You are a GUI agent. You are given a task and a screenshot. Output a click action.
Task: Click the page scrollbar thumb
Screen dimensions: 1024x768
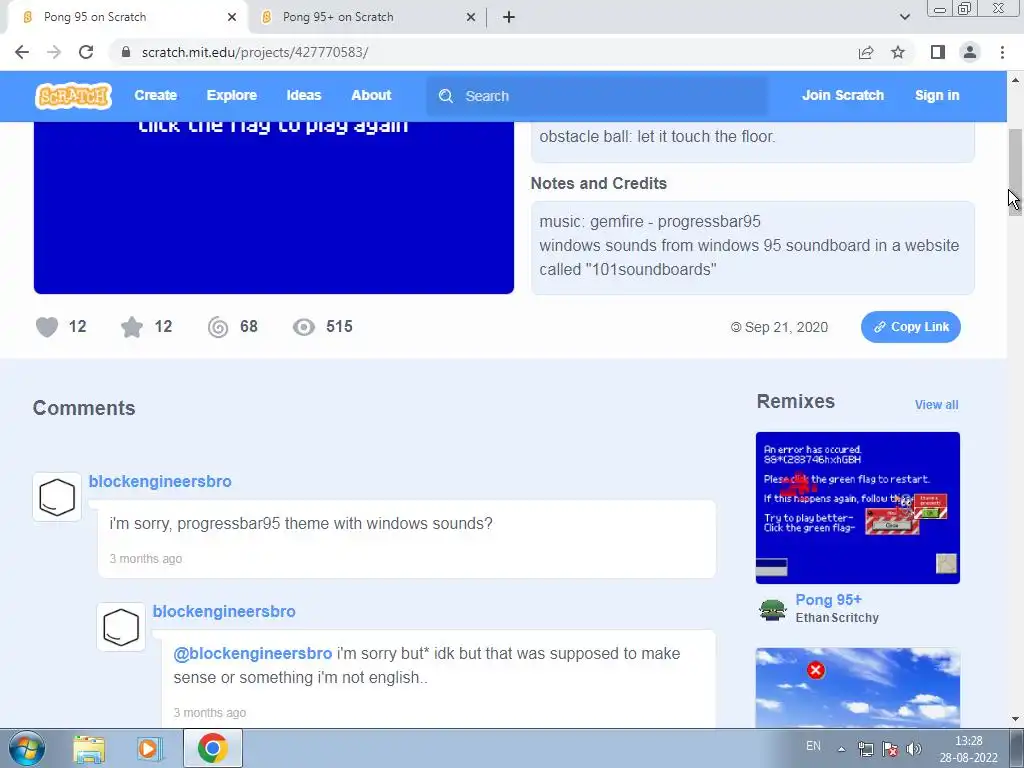1016,173
